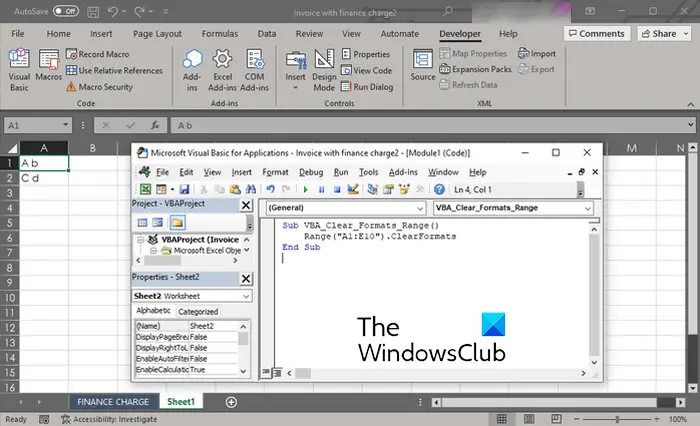Toggle Use Relative References
This screenshot has width=700, height=426.
click(x=114, y=71)
